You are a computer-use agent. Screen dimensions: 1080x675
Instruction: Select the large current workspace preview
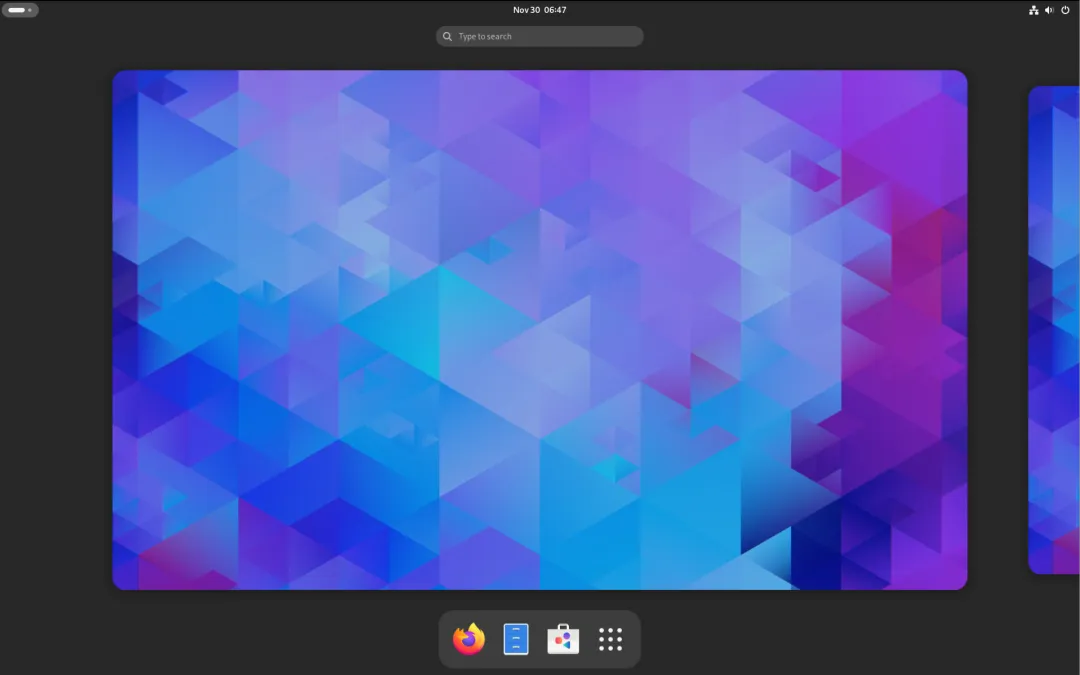pyautogui.click(x=540, y=330)
